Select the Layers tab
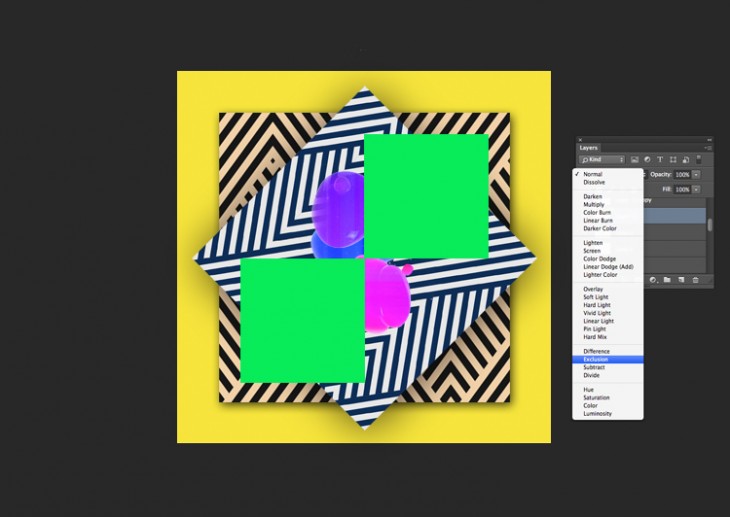This screenshot has width=730, height=517. [588, 148]
